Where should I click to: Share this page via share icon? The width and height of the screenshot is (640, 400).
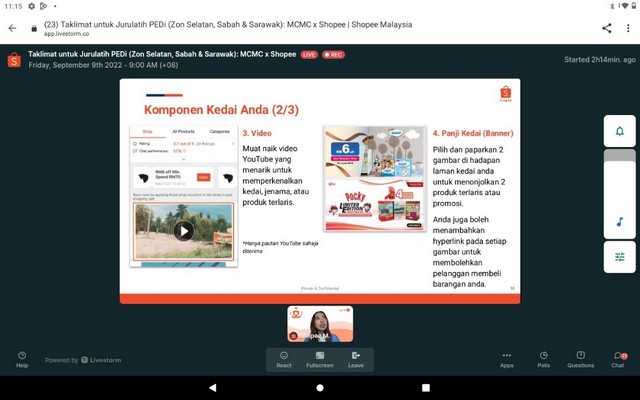pyautogui.click(x=606, y=28)
